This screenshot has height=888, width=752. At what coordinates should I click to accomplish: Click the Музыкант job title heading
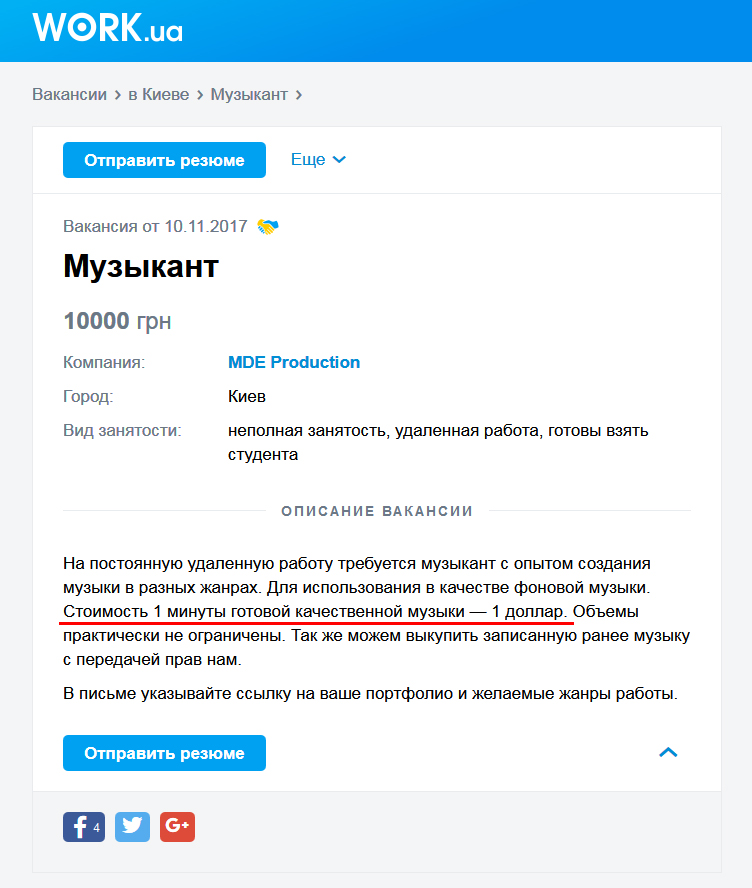(141, 267)
